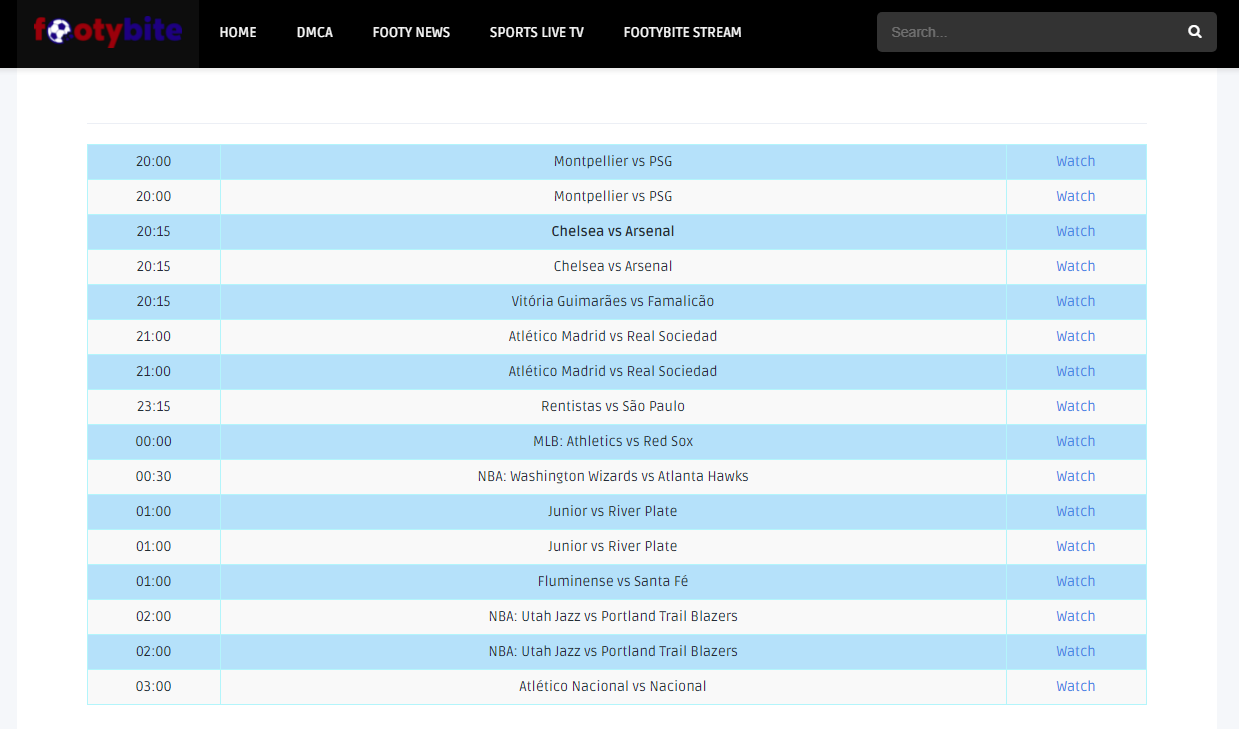Open the DMCA page
The width and height of the screenshot is (1239, 729).
314,32
